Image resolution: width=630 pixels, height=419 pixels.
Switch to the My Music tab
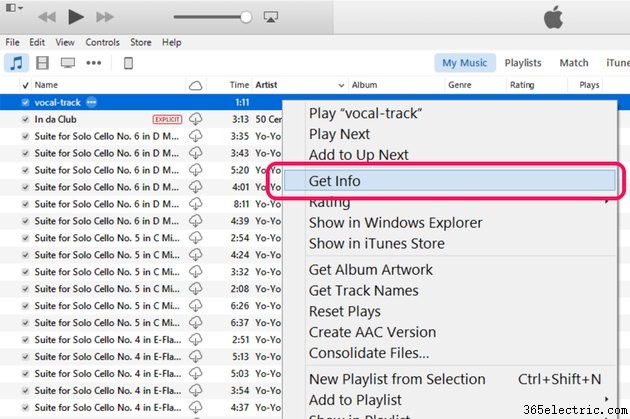[465, 63]
